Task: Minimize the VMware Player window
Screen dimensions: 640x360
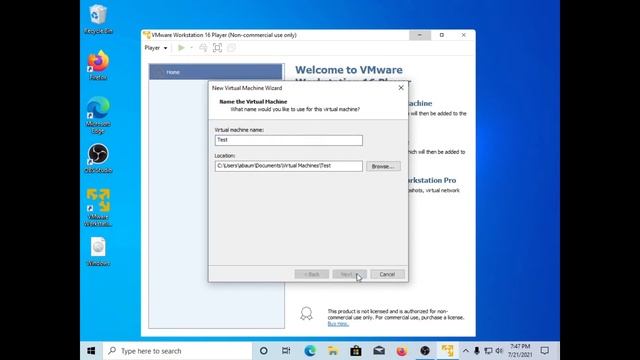Action: [420, 35]
